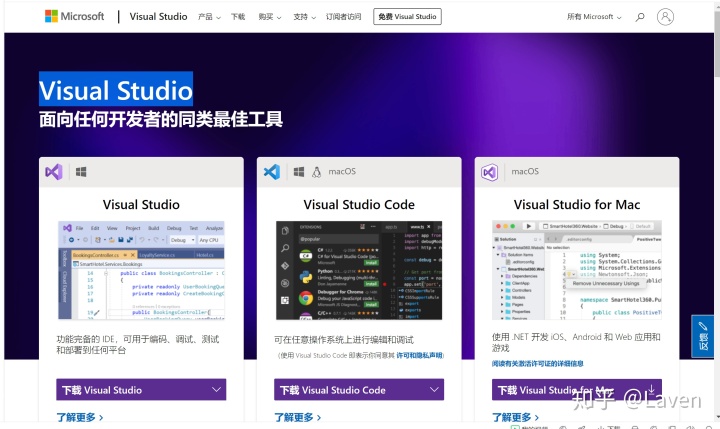This screenshot has width=720, height=429.
Task: Click the Visual Studio IDE screenshot thumbnail
Action: click(x=141, y=270)
